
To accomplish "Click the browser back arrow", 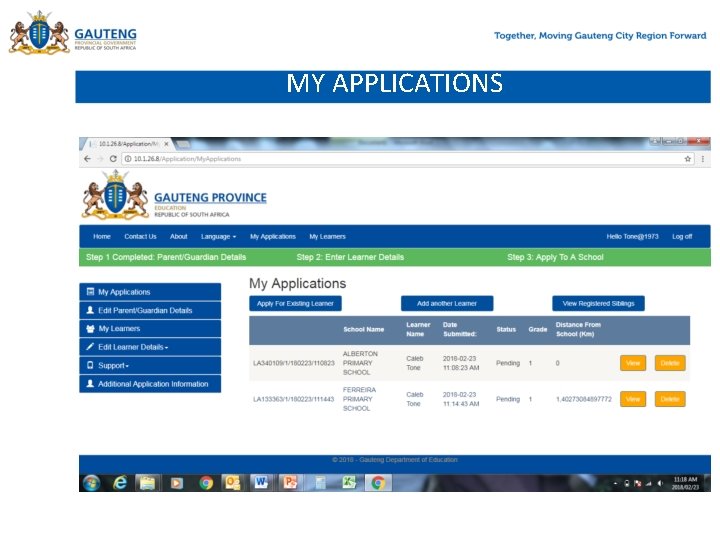I will point(87,159).
